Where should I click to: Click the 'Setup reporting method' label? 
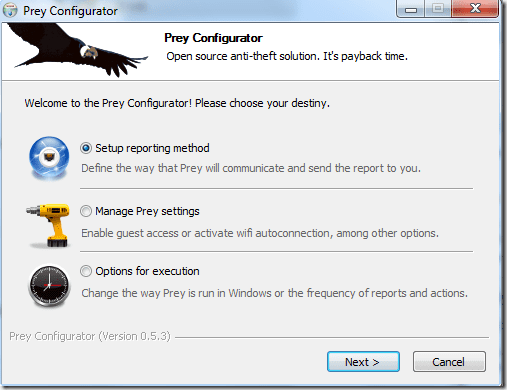click(x=152, y=148)
